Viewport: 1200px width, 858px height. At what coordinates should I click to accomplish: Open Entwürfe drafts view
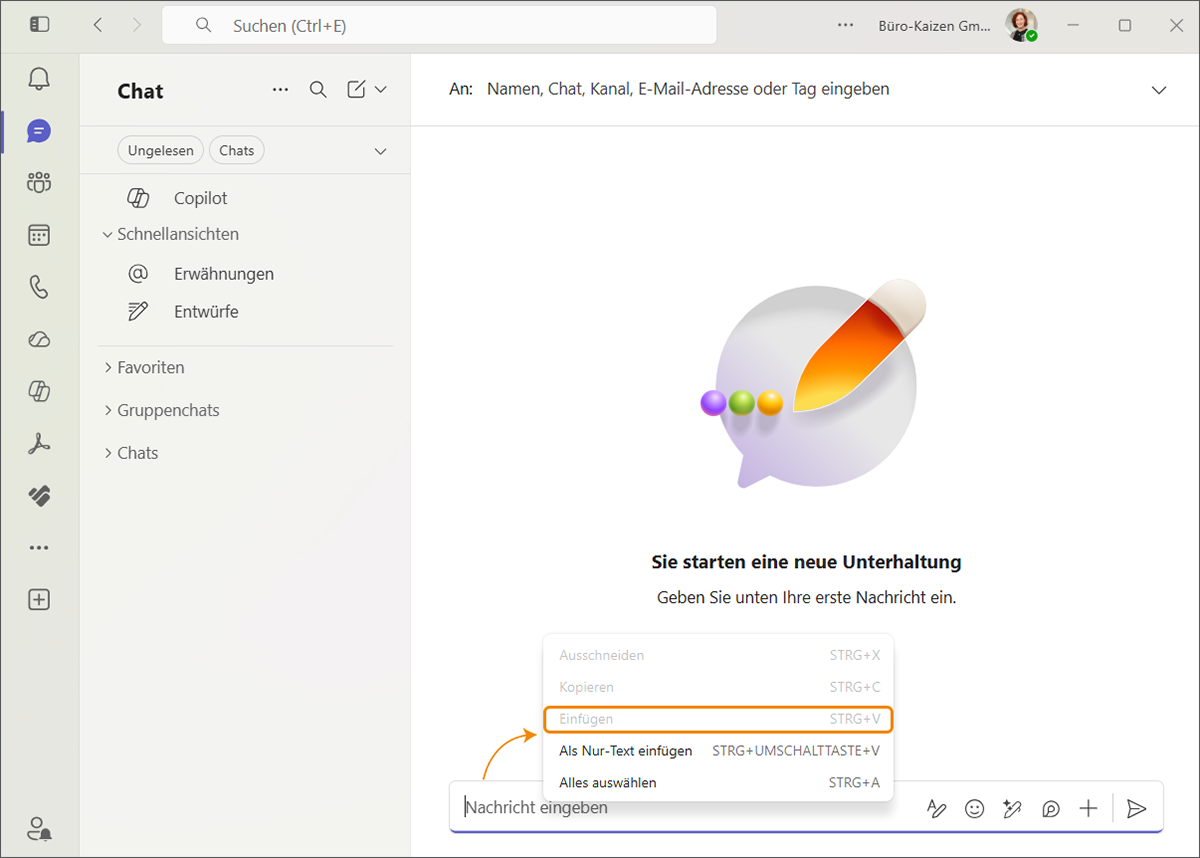click(x=205, y=311)
